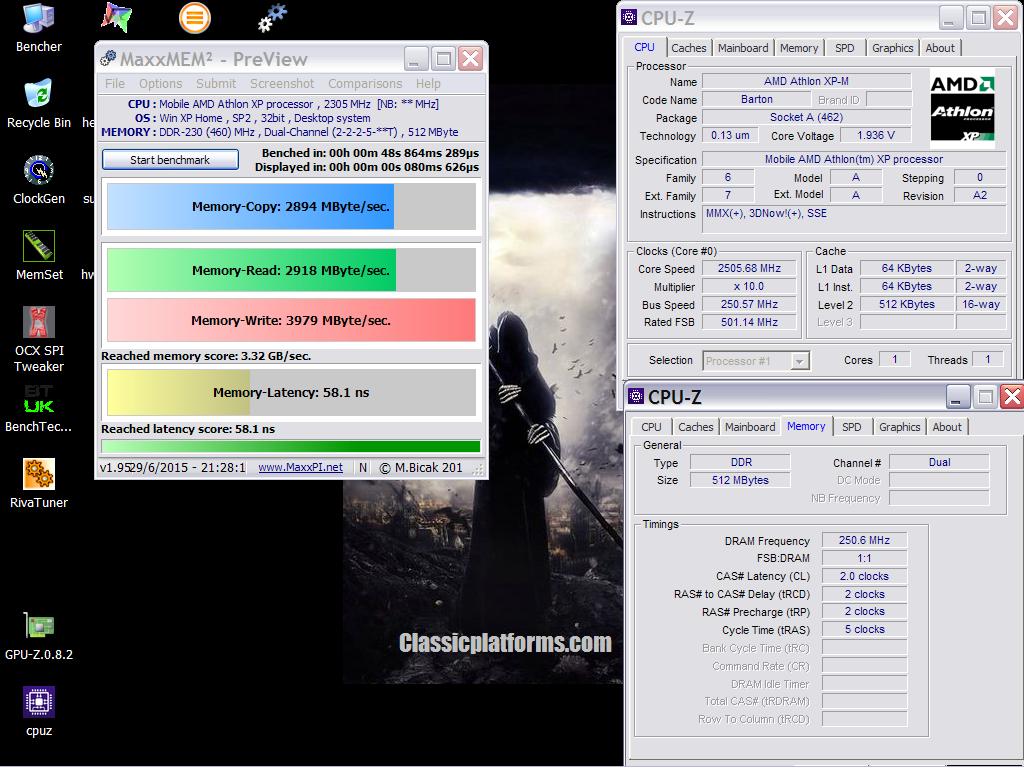
Task: Switch to Caches tab in top CPU-Z
Action: [688, 48]
